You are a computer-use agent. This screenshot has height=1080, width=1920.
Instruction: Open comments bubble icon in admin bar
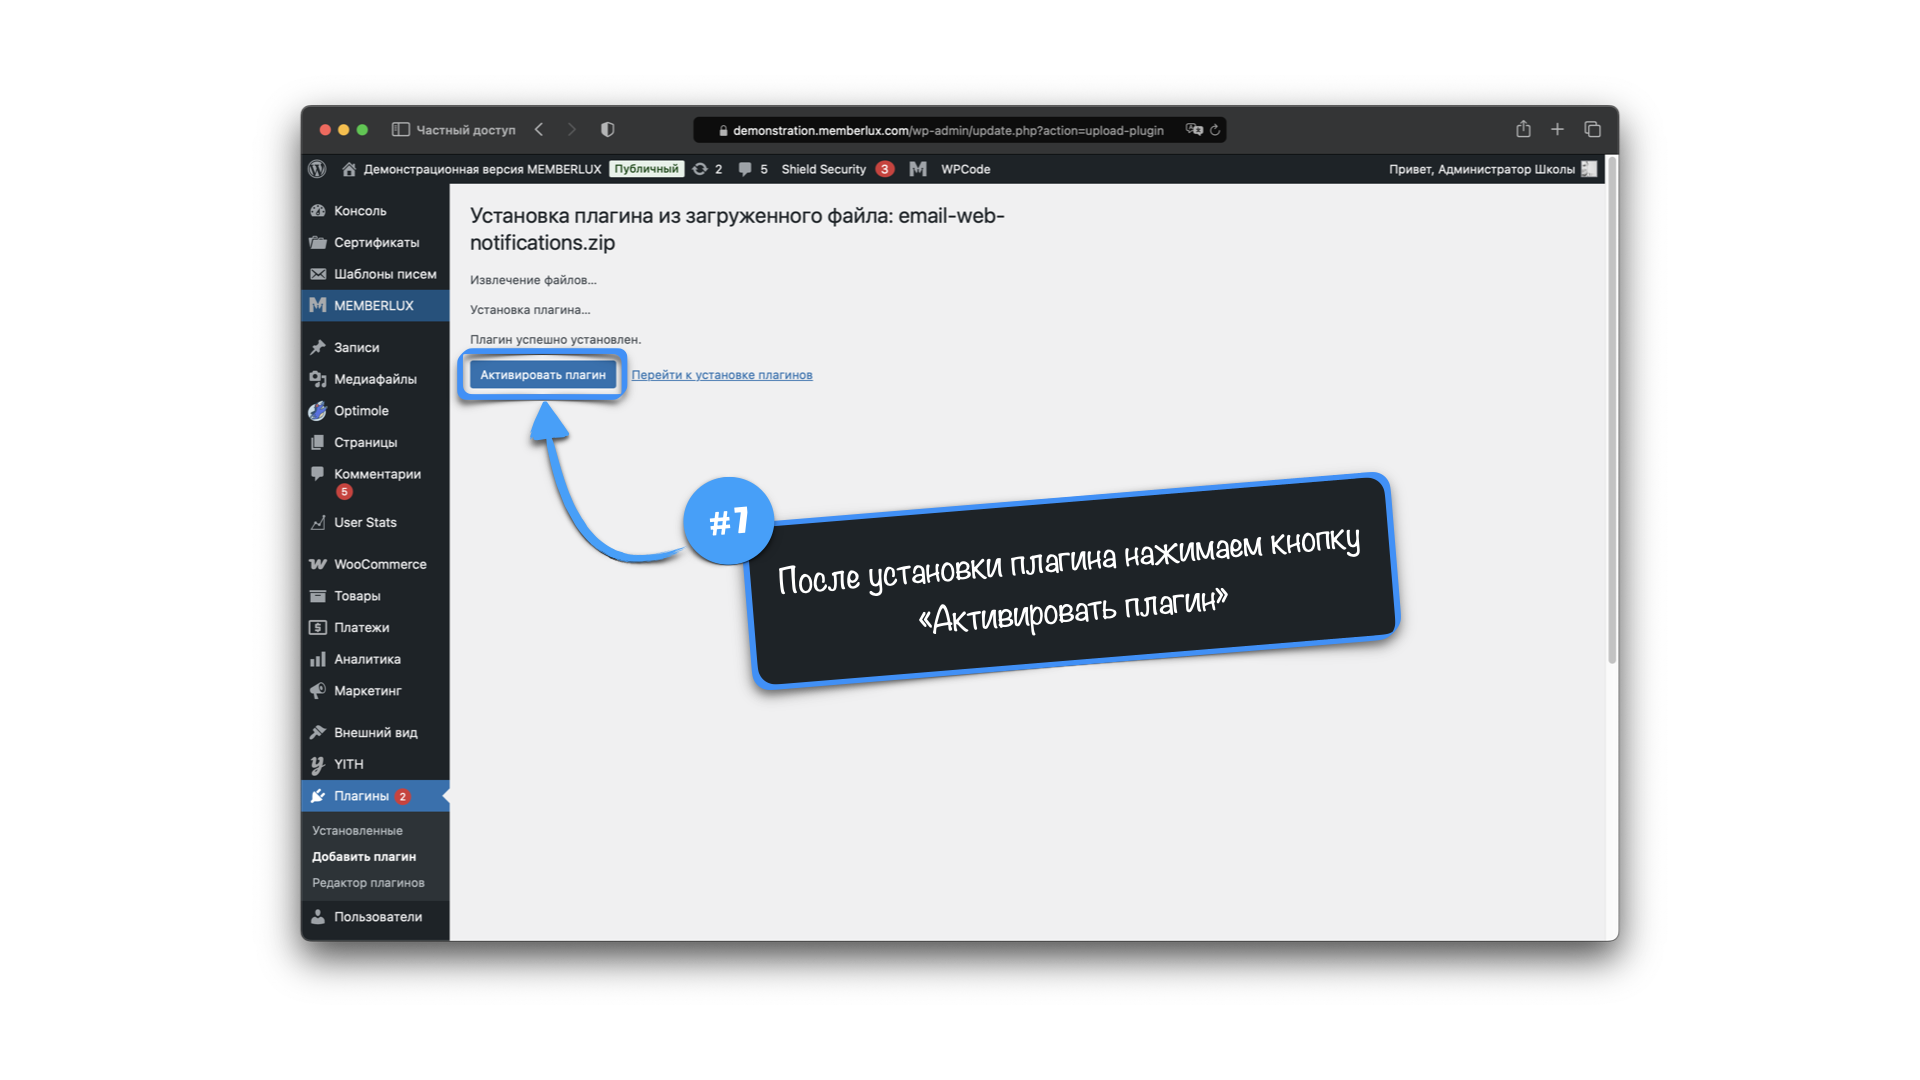(x=745, y=169)
